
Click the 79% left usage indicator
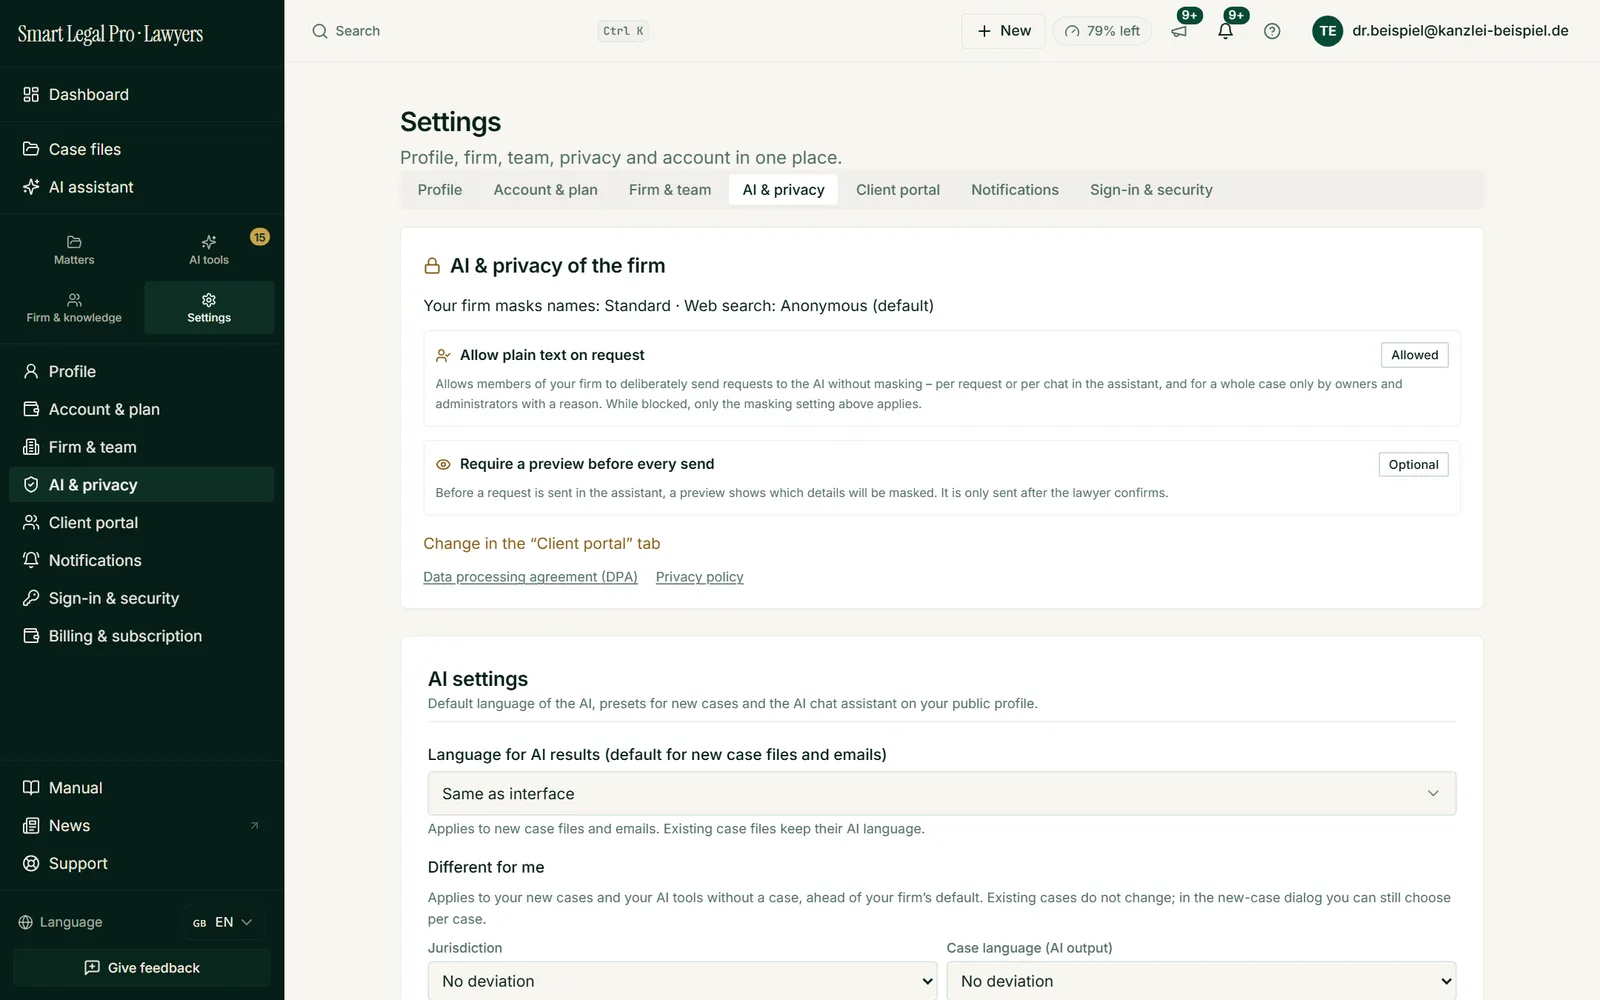coord(1102,31)
